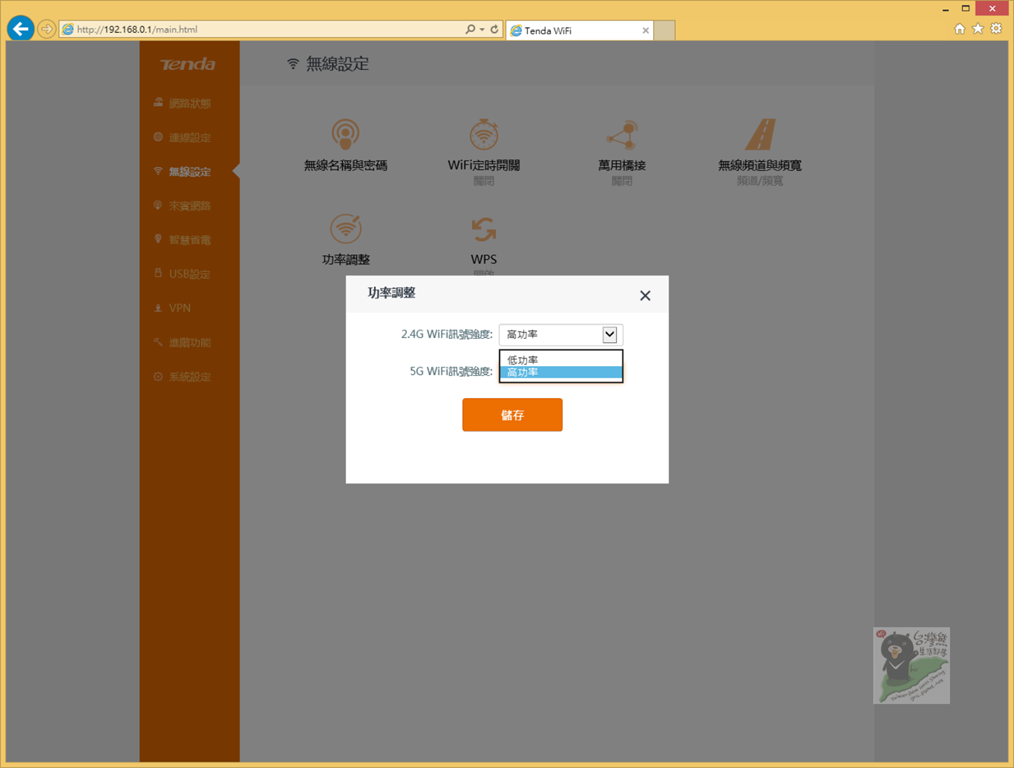The width and height of the screenshot is (1014, 768).
Task: Click the 2.4G WiFi訊號強度 label
Action: [x=447, y=334]
